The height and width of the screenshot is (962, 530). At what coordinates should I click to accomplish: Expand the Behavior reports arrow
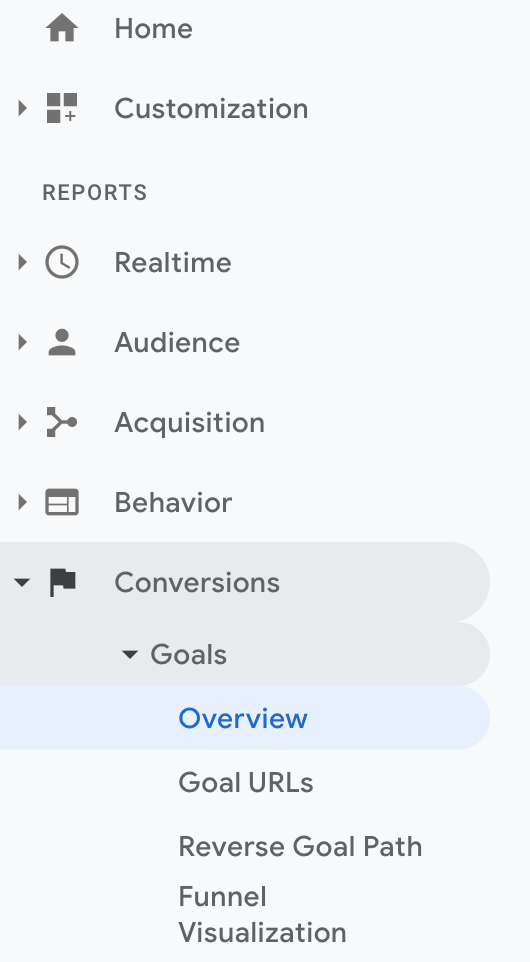[x=23, y=502]
